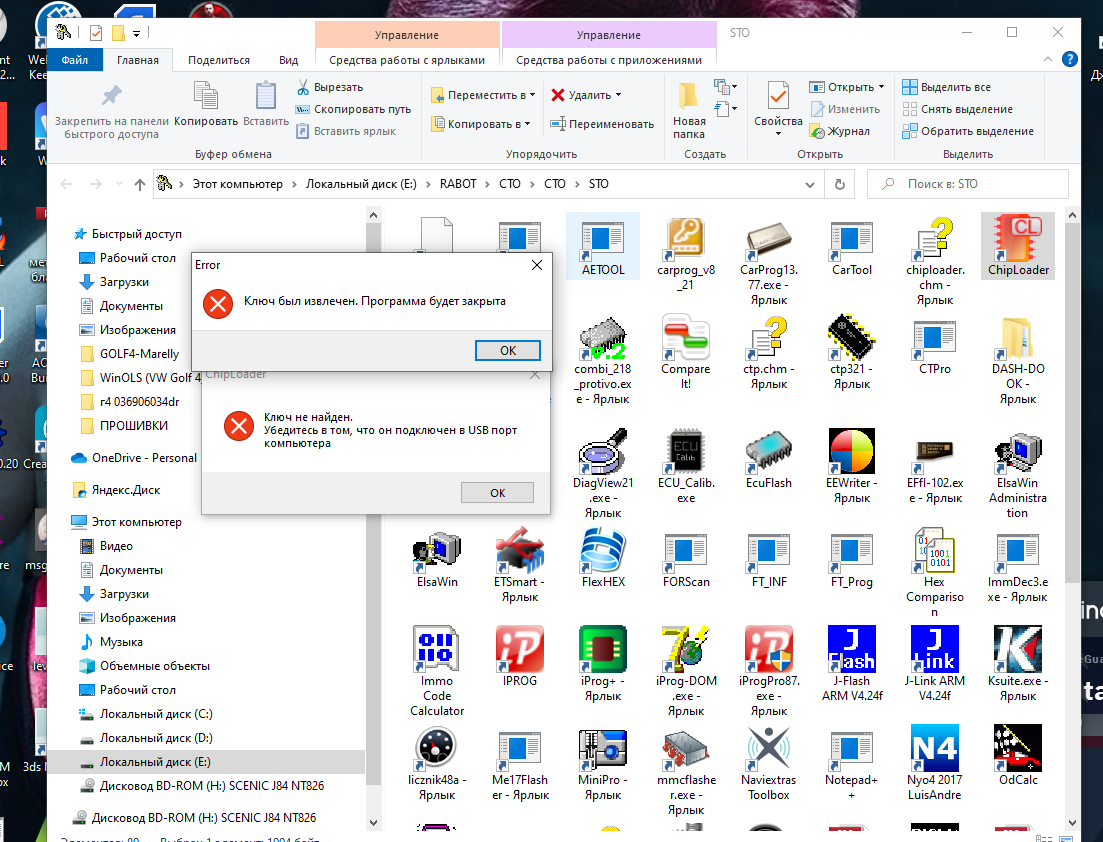Open the Поделиться ribbon tab

218,60
